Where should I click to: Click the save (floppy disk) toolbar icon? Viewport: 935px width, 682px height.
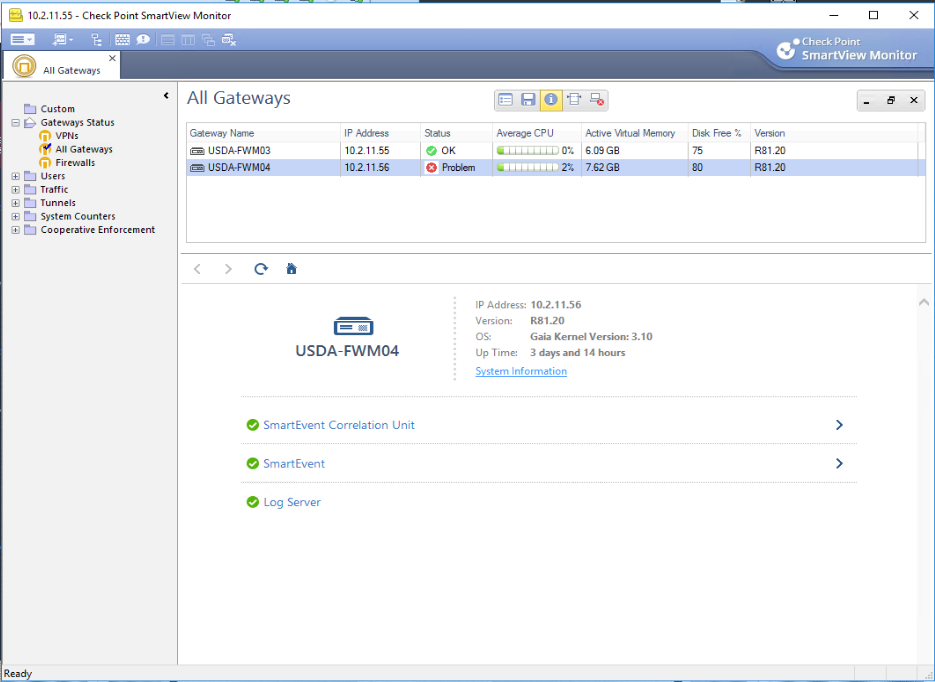click(528, 100)
